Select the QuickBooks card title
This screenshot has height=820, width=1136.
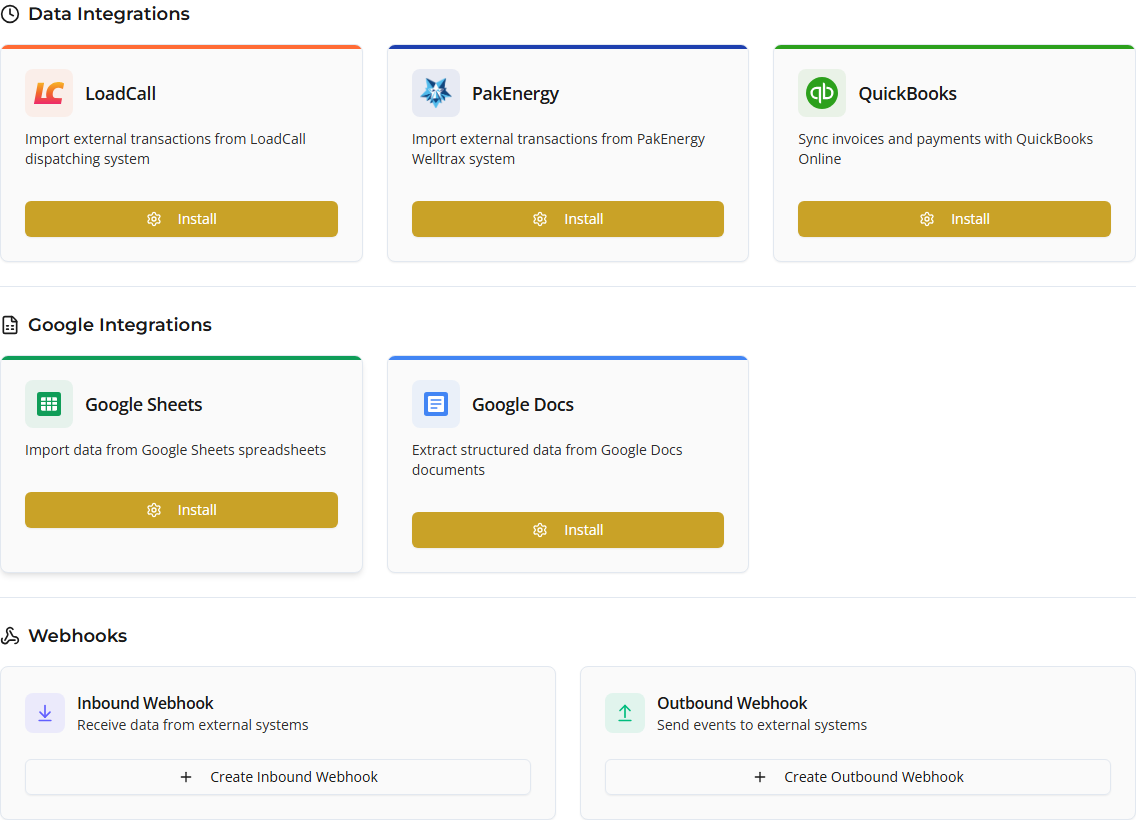pyautogui.click(x=908, y=93)
